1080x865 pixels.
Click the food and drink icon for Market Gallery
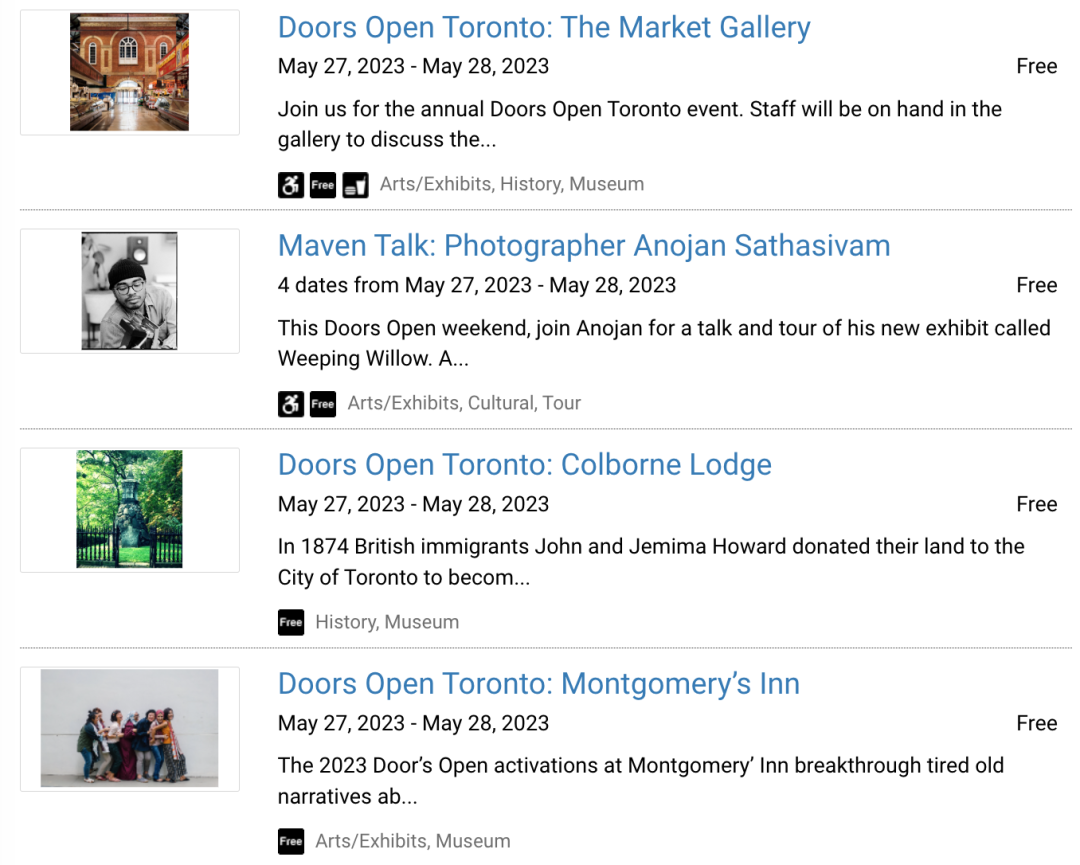[x=355, y=185]
